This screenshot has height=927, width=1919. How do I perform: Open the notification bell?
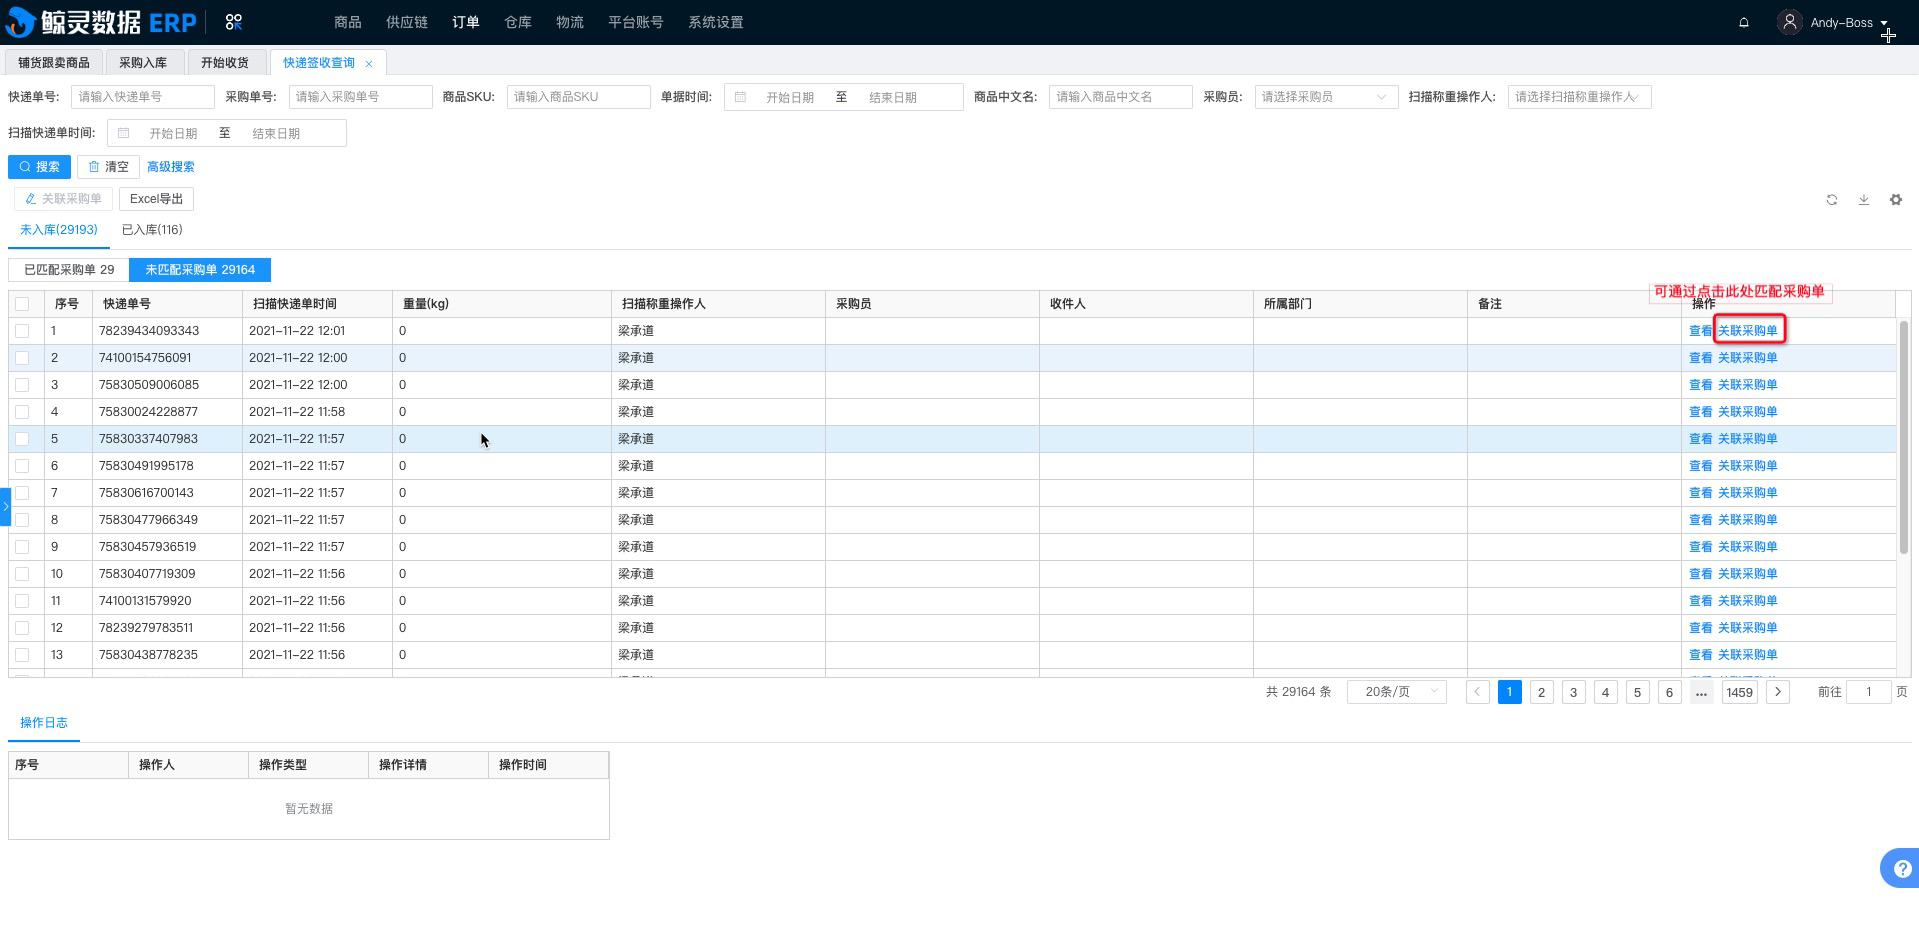point(1744,22)
